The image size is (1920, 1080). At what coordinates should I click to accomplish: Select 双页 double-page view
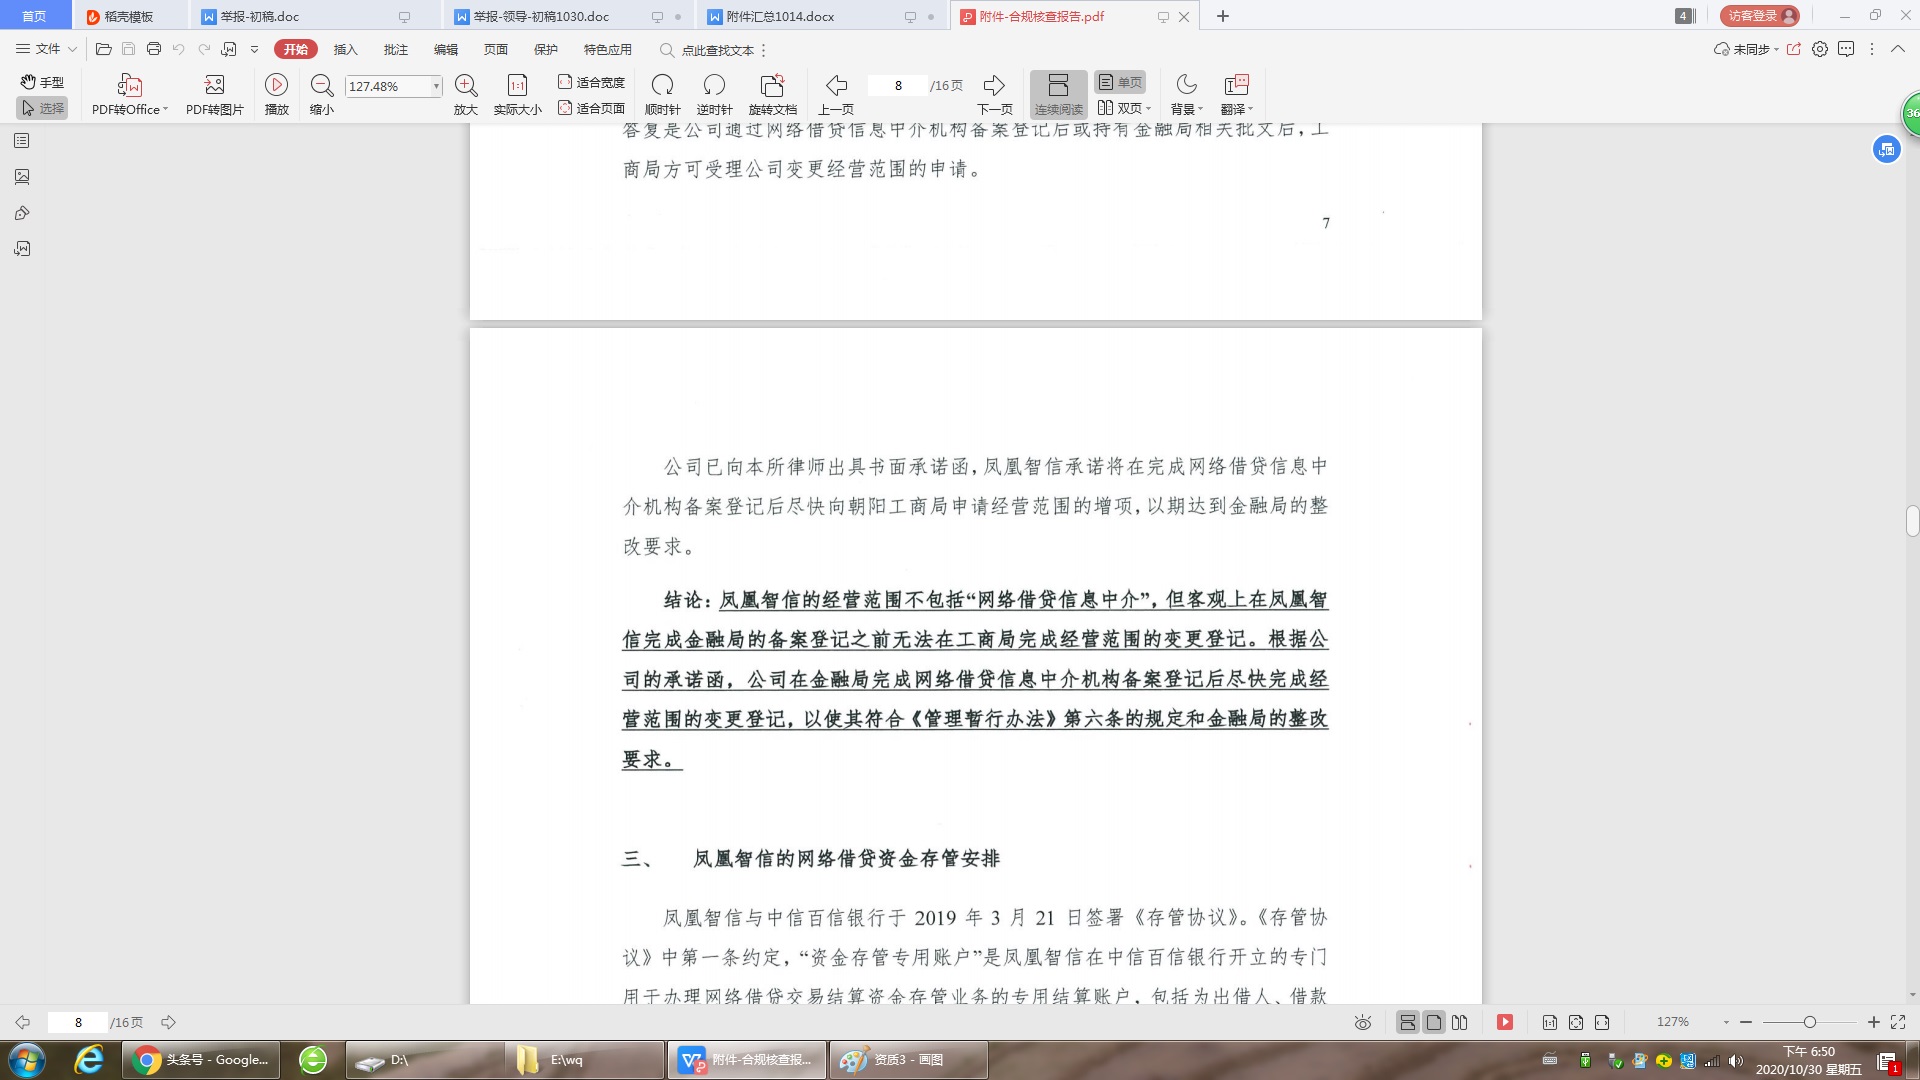(x=1124, y=108)
